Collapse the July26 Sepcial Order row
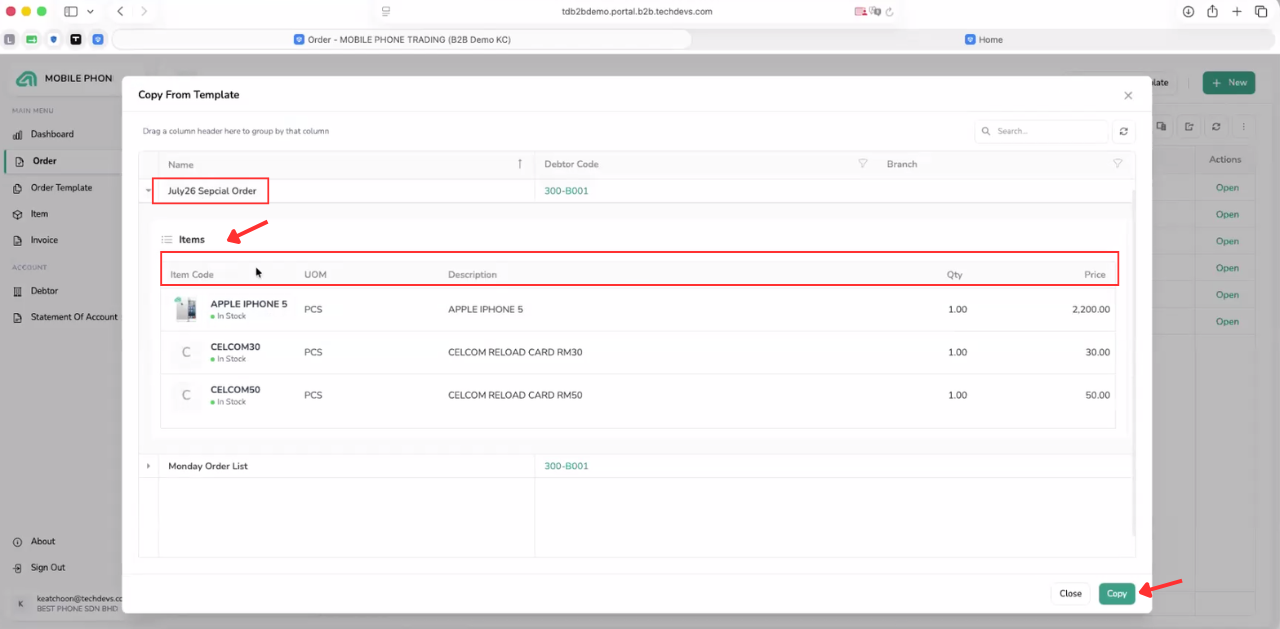The height and width of the screenshot is (629, 1280). [x=148, y=190]
